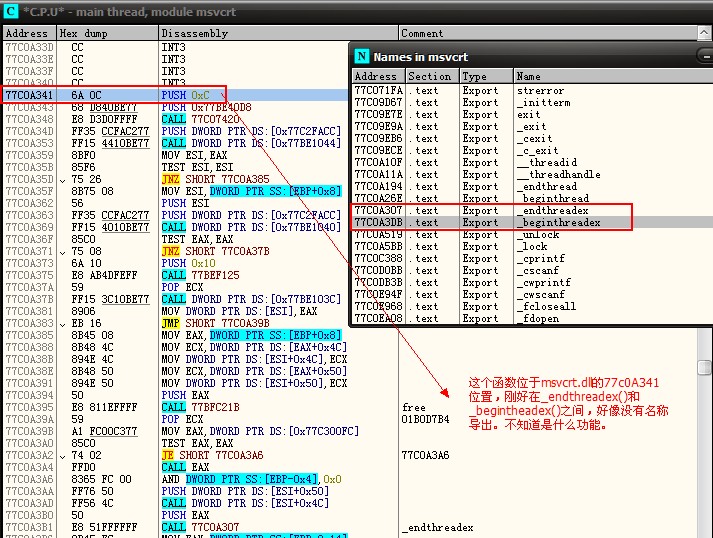This screenshot has width=713, height=538.
Task: Select the TEST ESI, ESI instruction
Action: [x=197, y=167]
